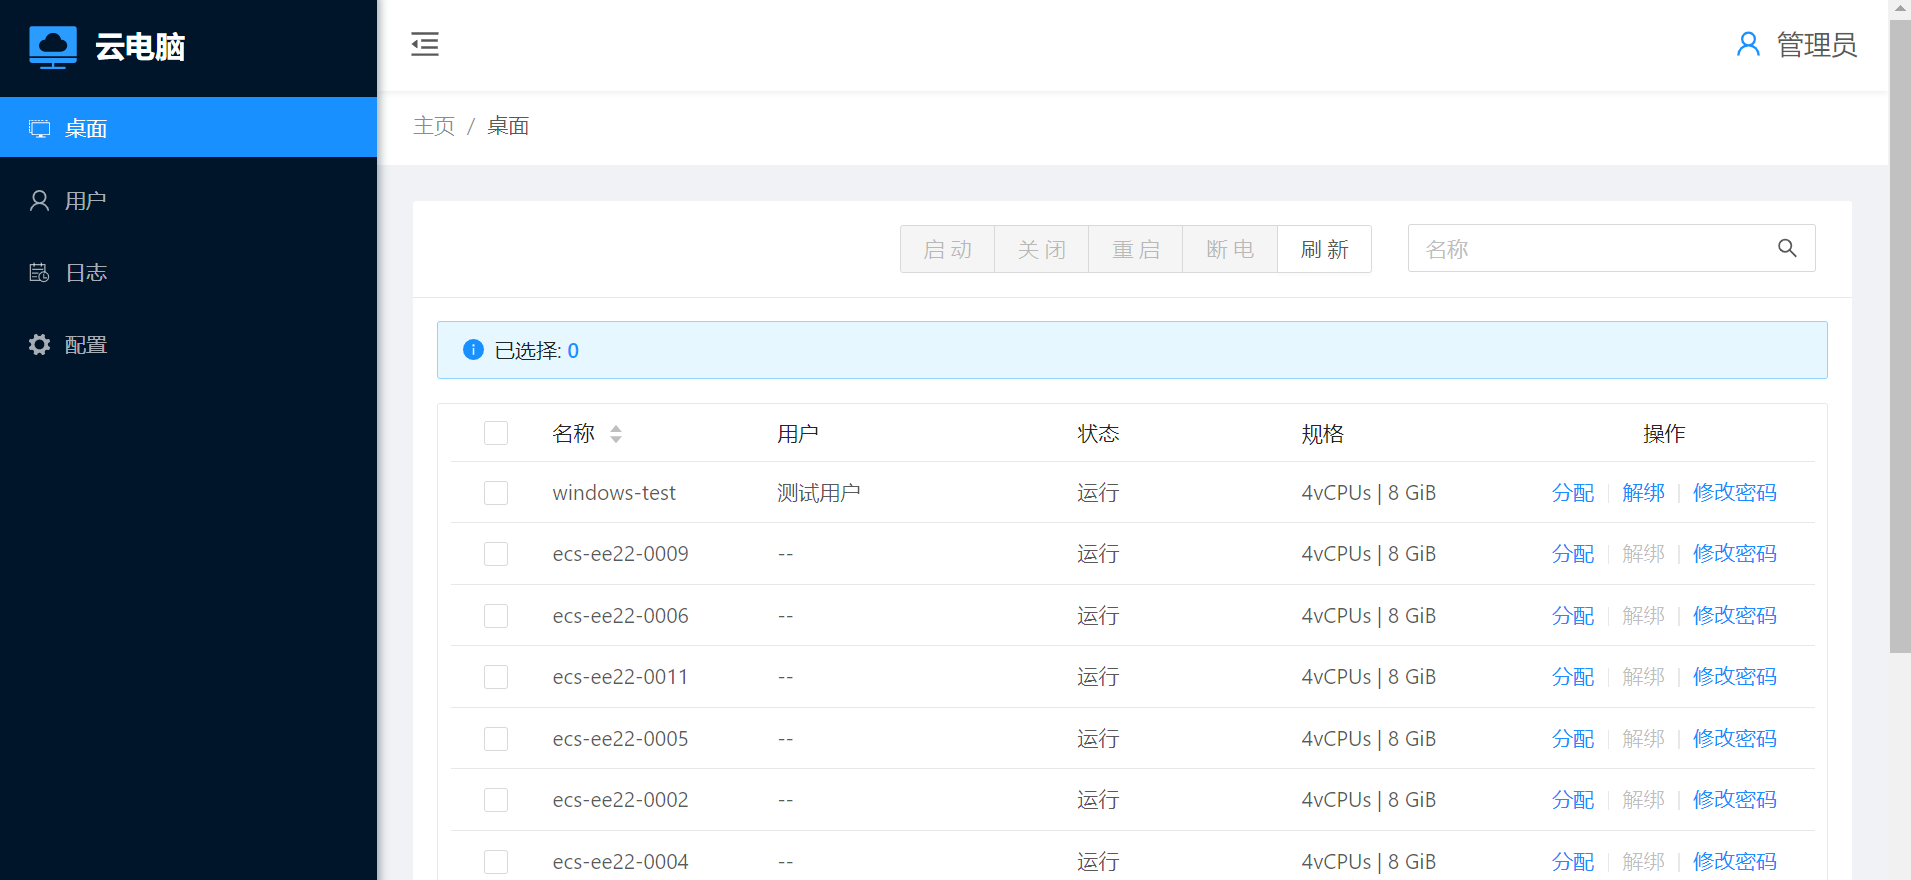Click the 状态 column header

pos(1098,434)
